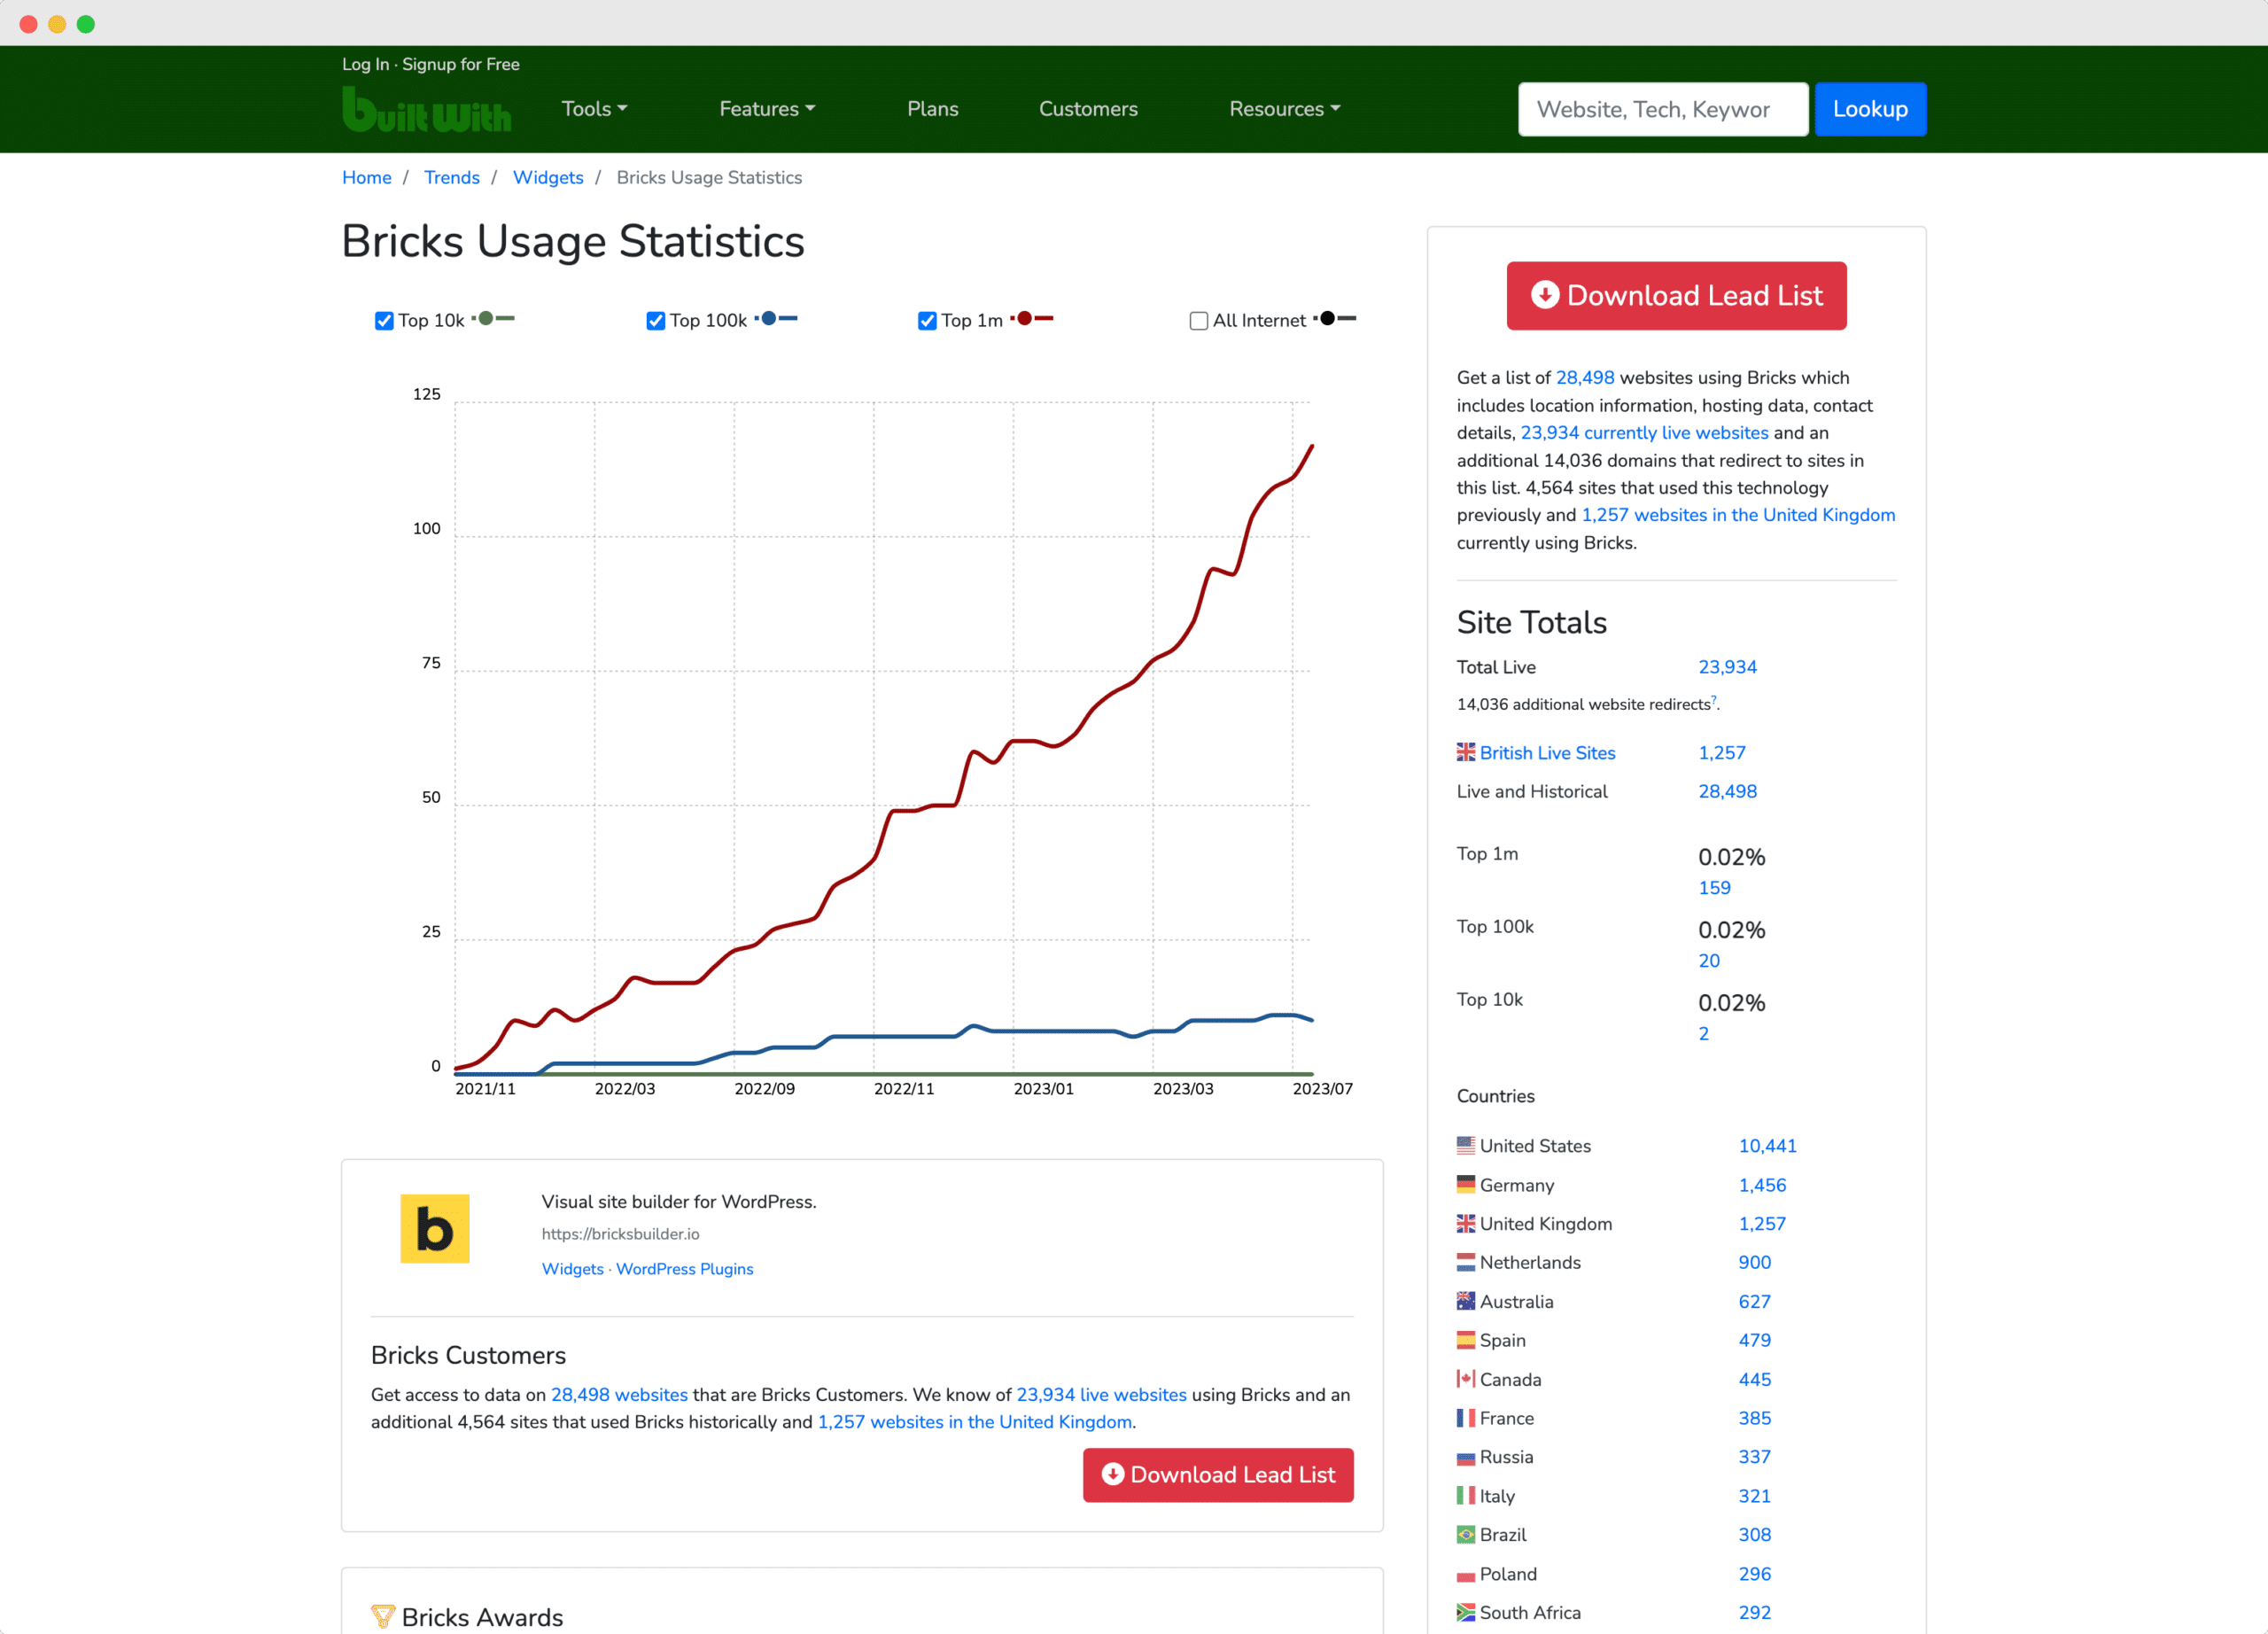Go to the Plans page
Screen dimensions: 2268x1634
coord(932,109)
